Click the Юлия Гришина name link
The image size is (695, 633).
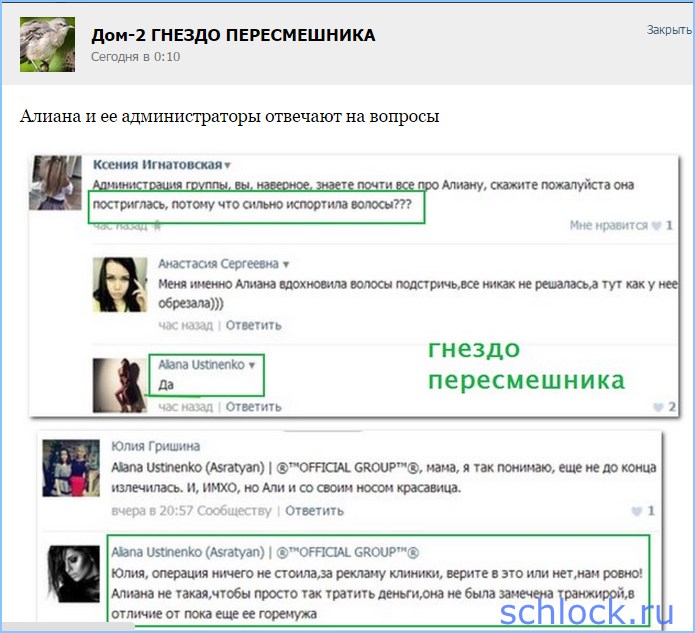click(156, 446)
